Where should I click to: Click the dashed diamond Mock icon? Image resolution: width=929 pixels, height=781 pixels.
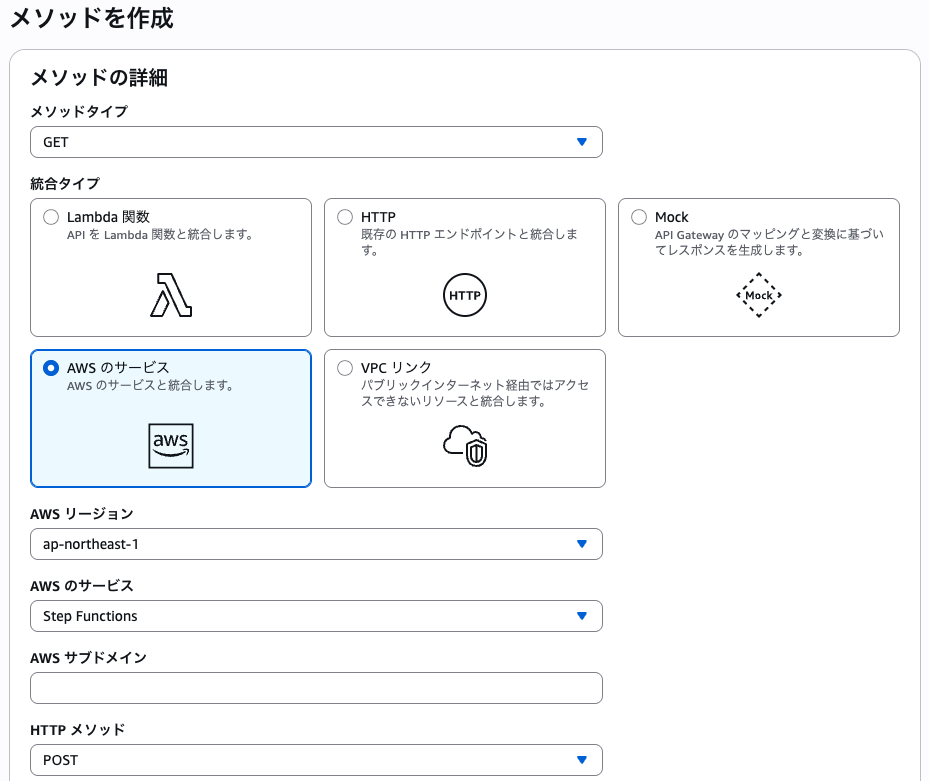click(x=759, y=295)
